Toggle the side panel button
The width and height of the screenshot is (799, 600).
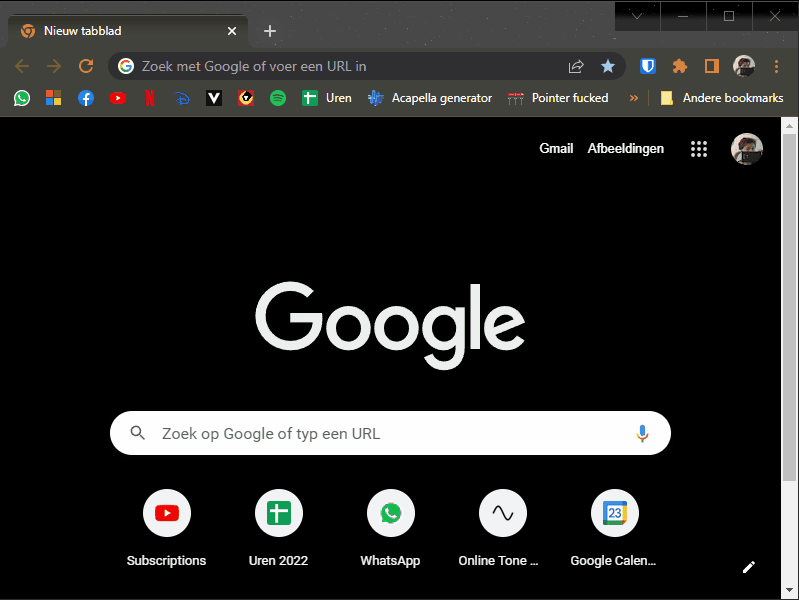point(712,66)
